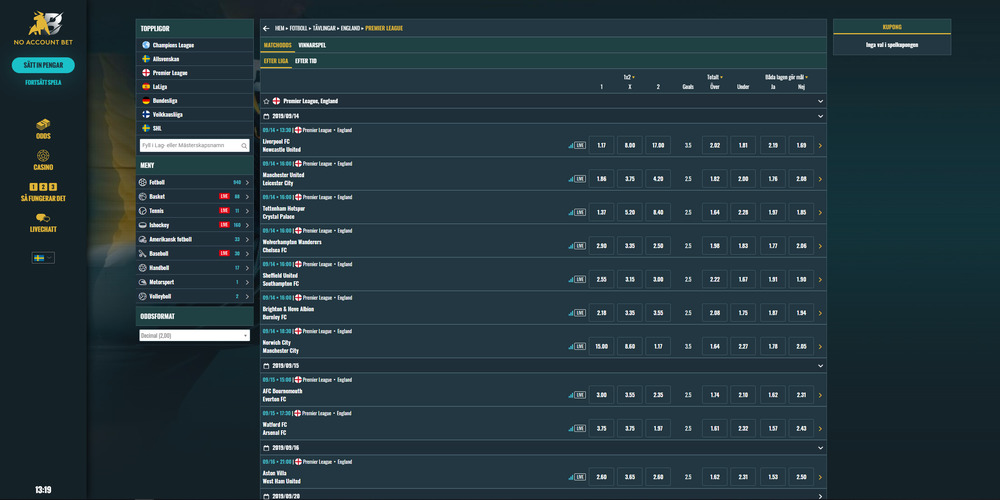Pick Norwich City win odds 15.00
1000x500 pixels.
pos(601,346)
